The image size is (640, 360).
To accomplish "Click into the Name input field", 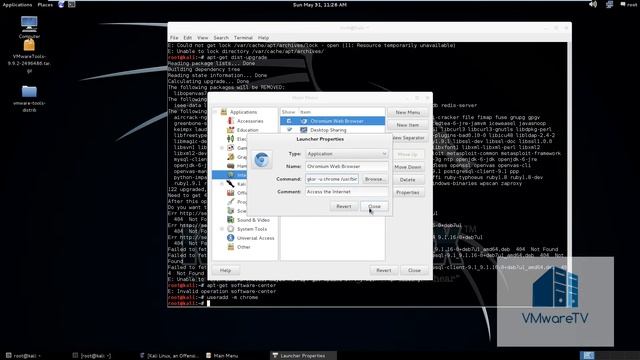I will click(x=347, y=167).
